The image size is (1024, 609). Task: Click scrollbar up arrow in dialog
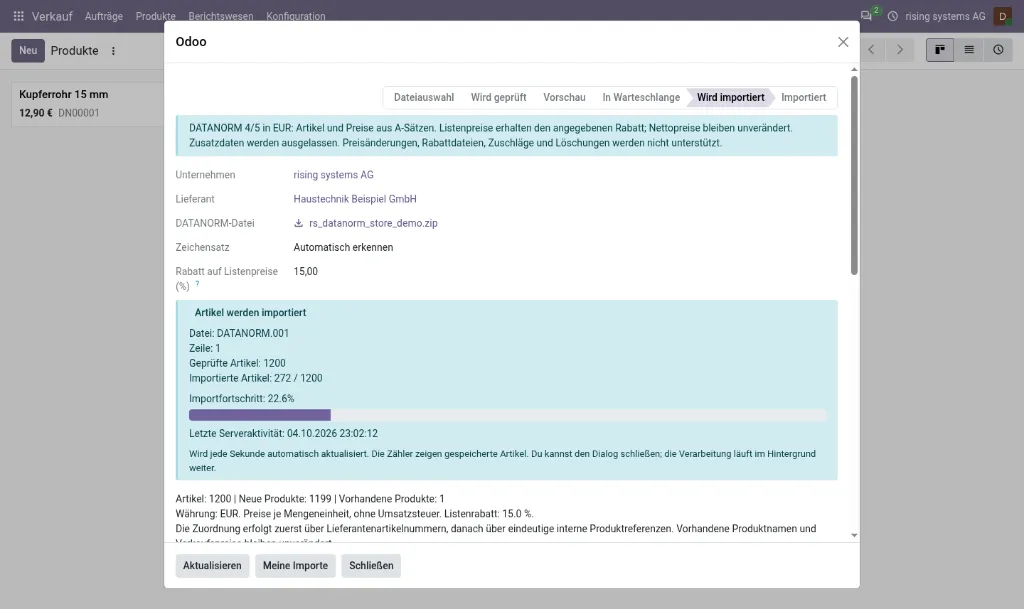pyautogui.click(x=854, y=69)
